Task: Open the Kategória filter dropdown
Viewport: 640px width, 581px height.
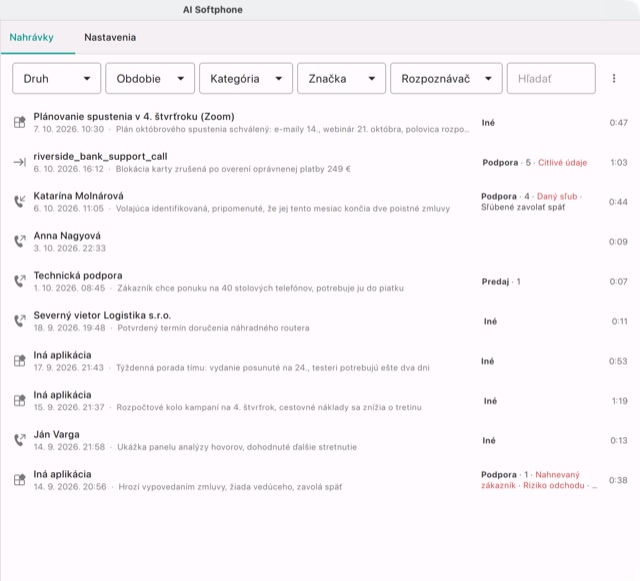Action: (246, 78)
